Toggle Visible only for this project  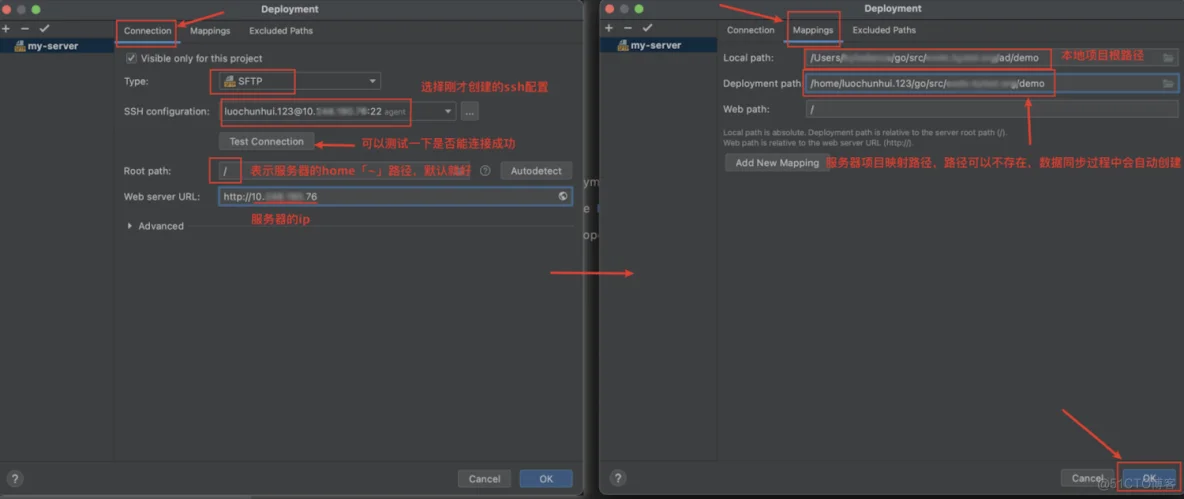(x=132, y=58)
